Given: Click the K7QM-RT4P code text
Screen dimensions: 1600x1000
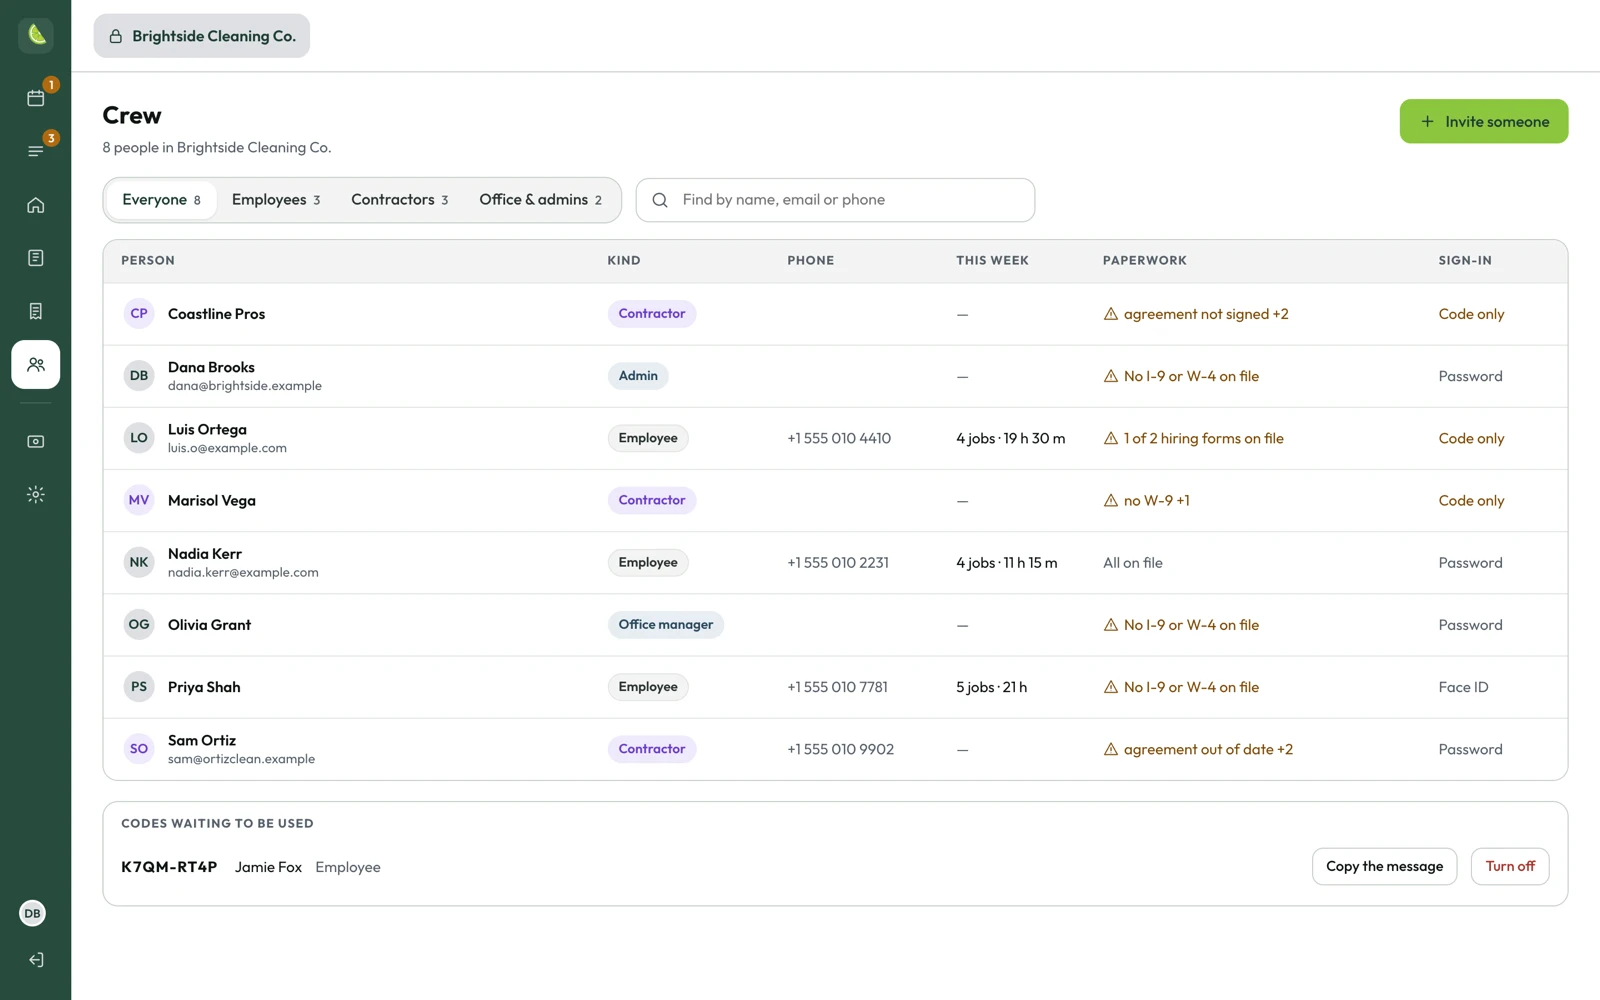Looking at the screenshot, I should (x=169, y=867).
